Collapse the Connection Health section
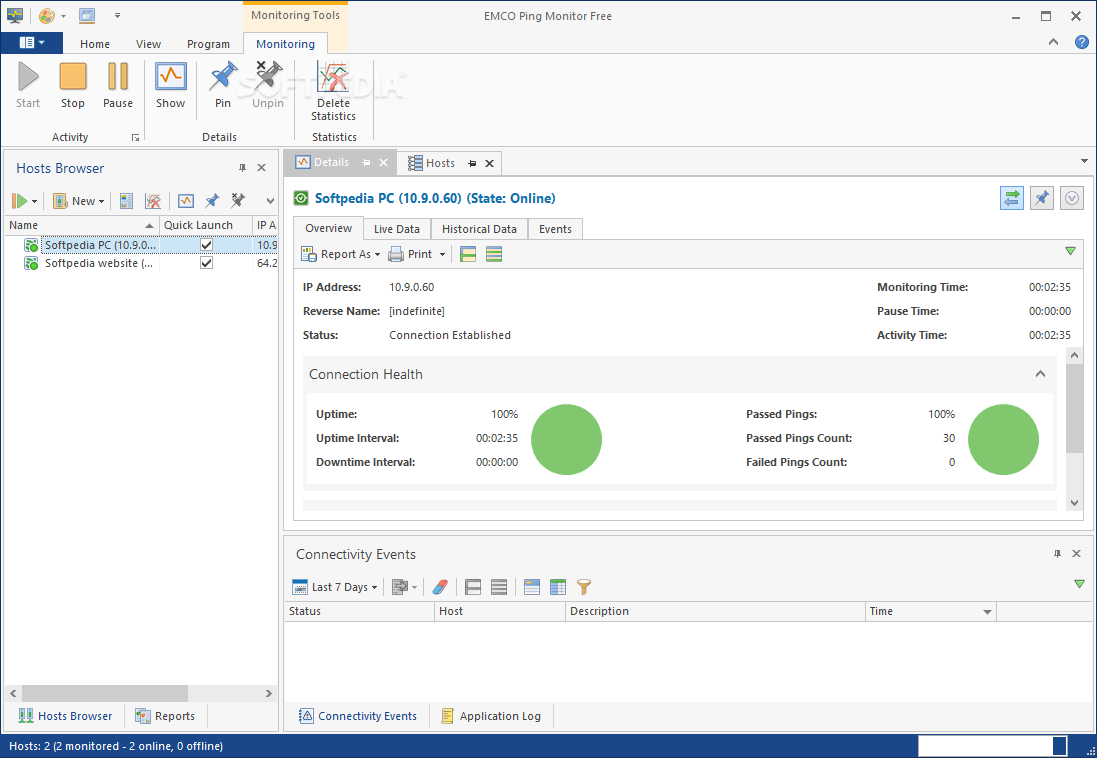 point(1040,374)
